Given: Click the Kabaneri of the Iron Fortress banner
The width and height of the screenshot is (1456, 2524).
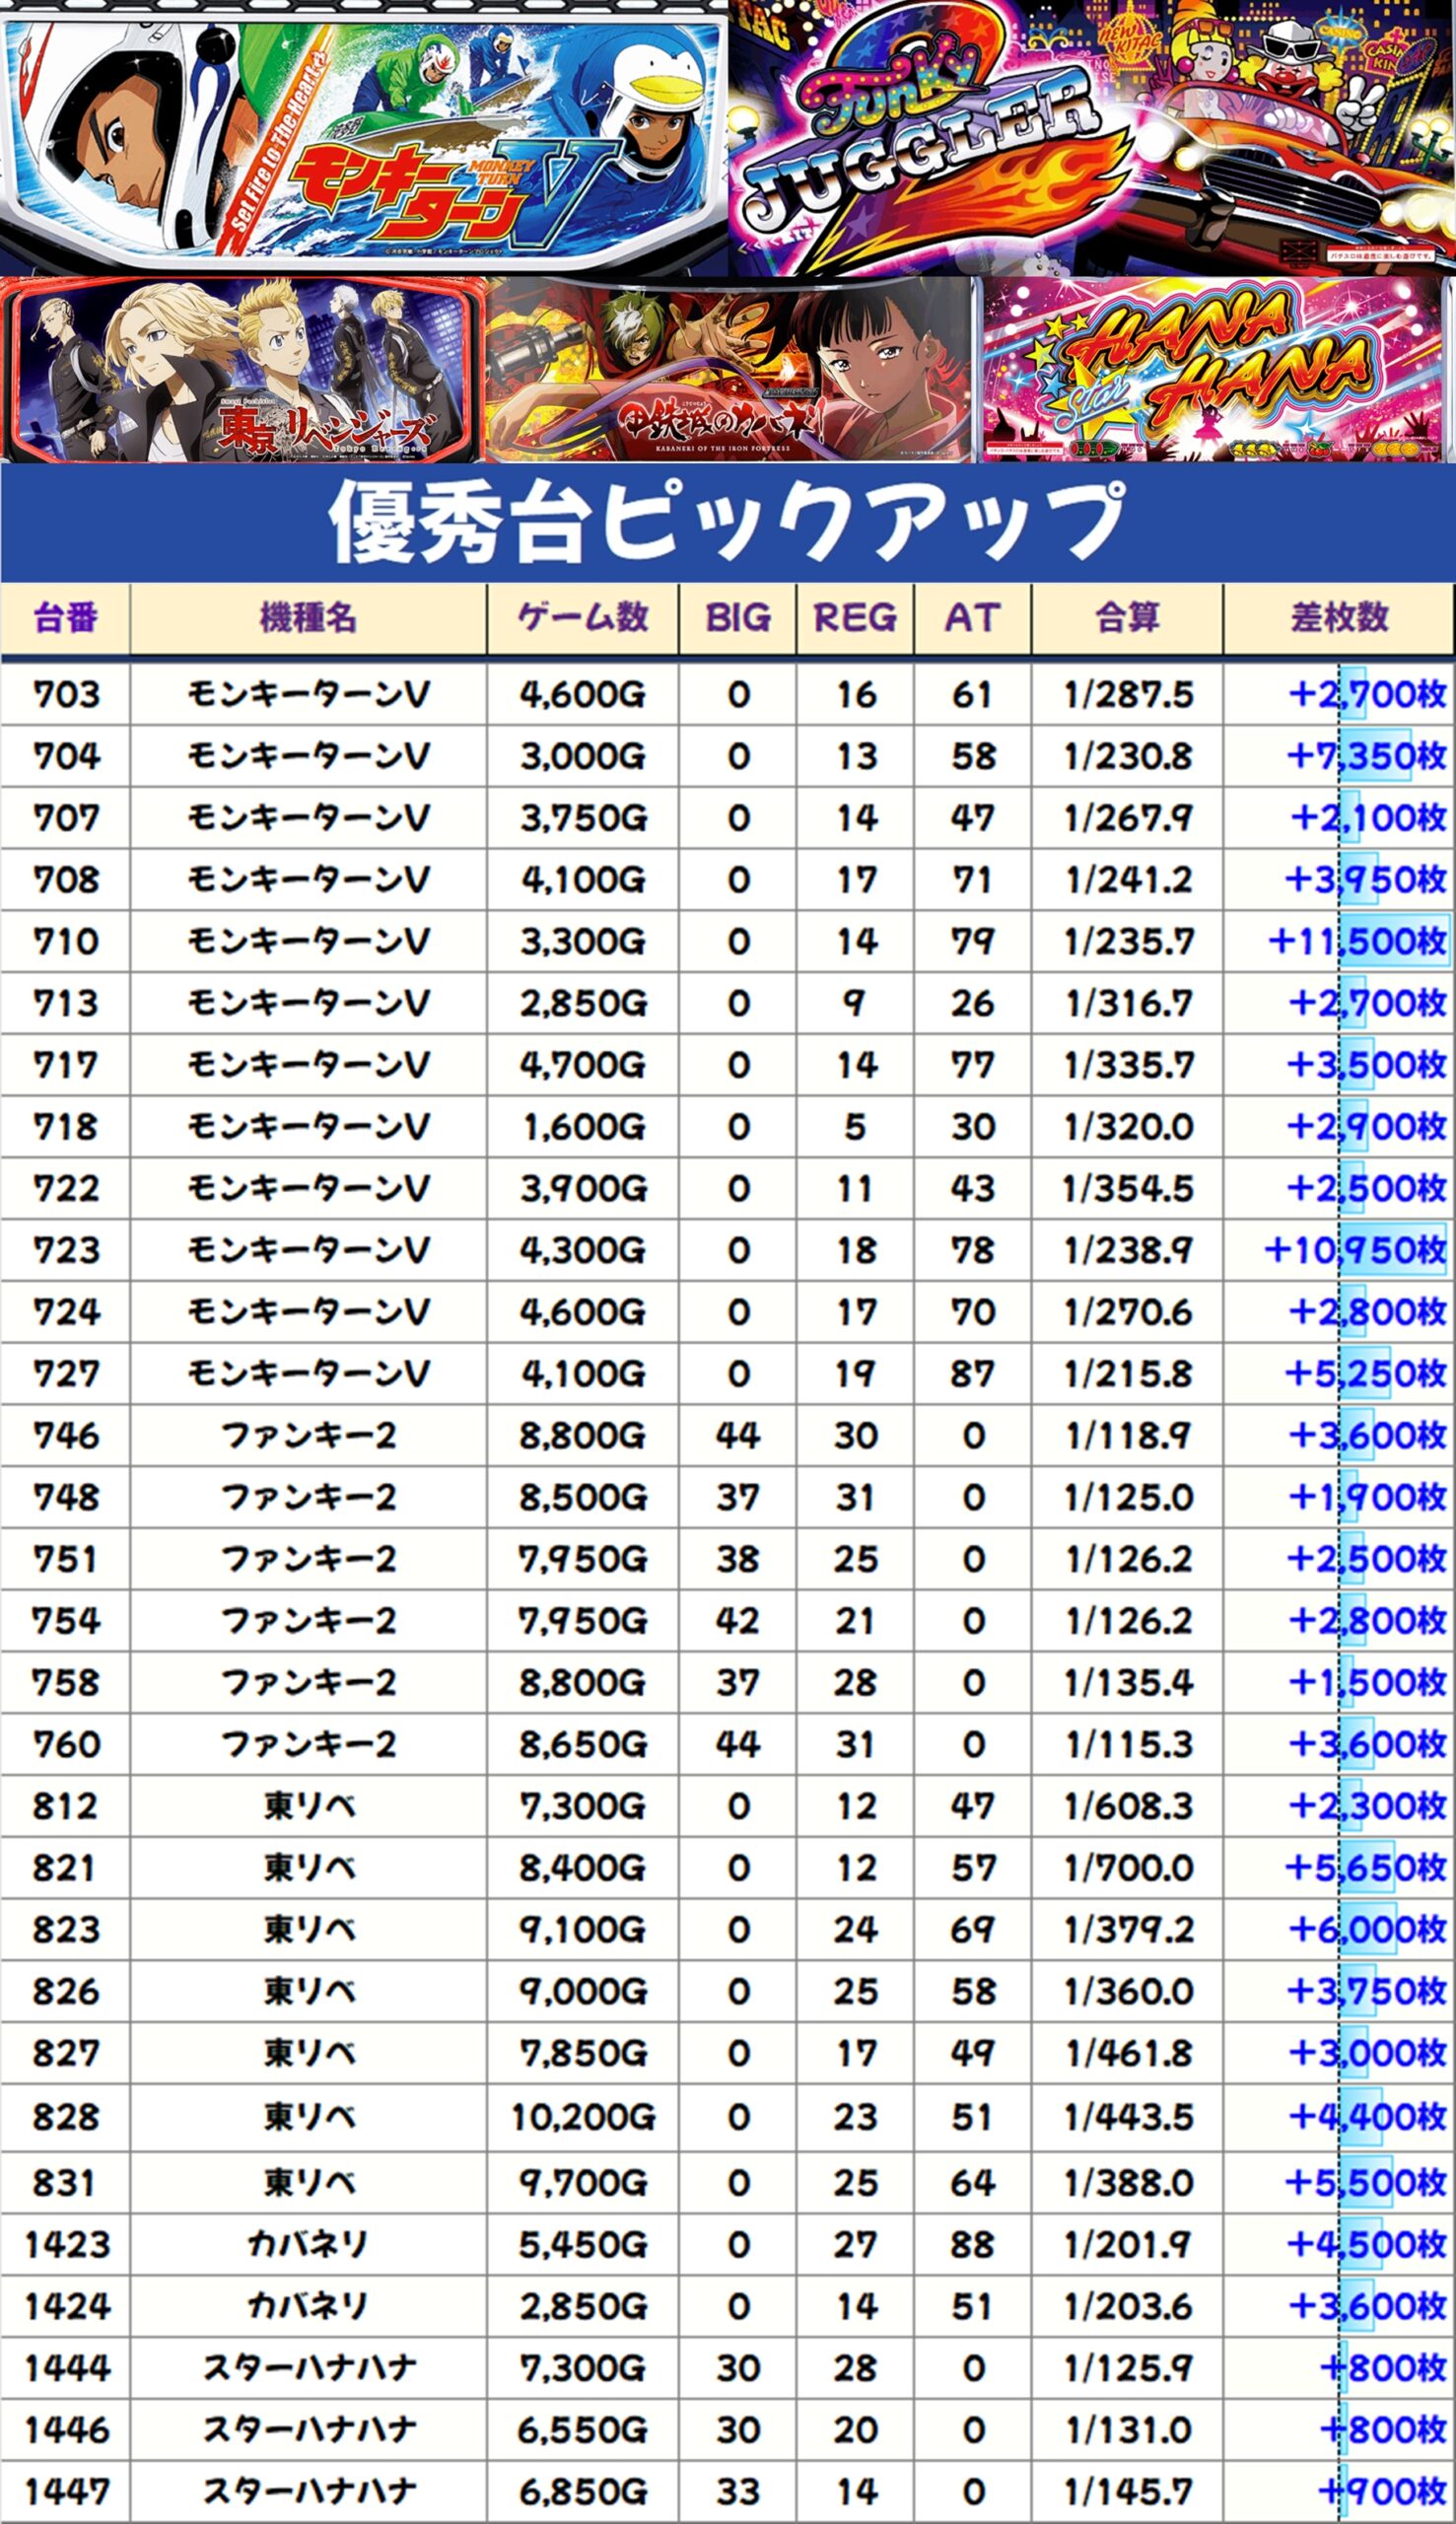Looking at the screenshot, I should click(x=730, y=370).
